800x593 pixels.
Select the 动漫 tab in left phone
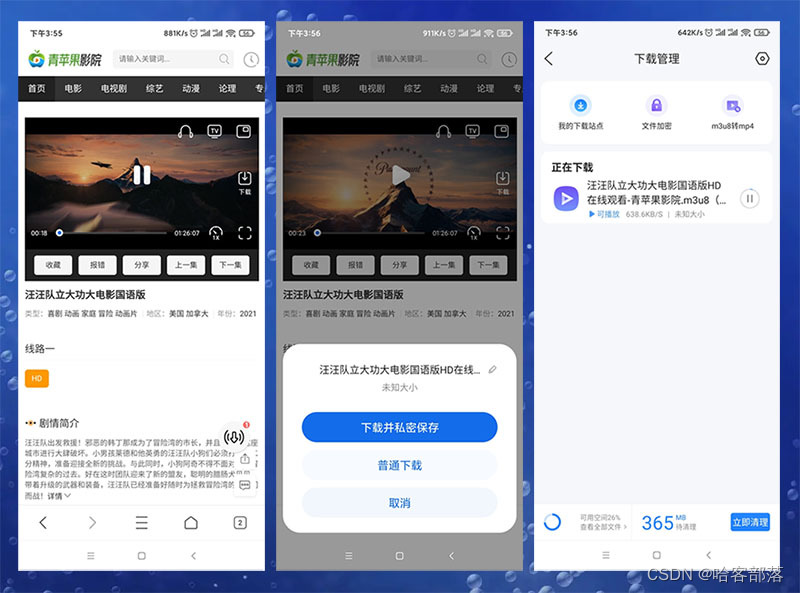tap(191, 88)
